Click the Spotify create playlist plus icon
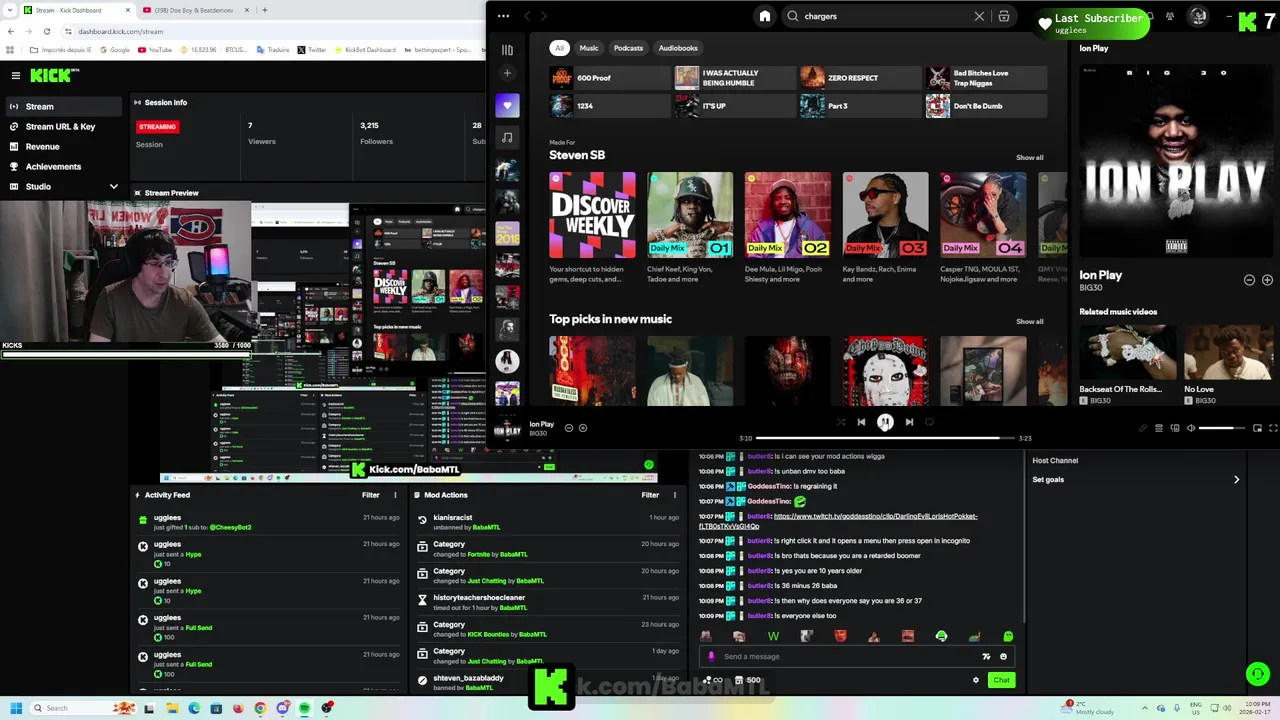 (x=507, y=73)
